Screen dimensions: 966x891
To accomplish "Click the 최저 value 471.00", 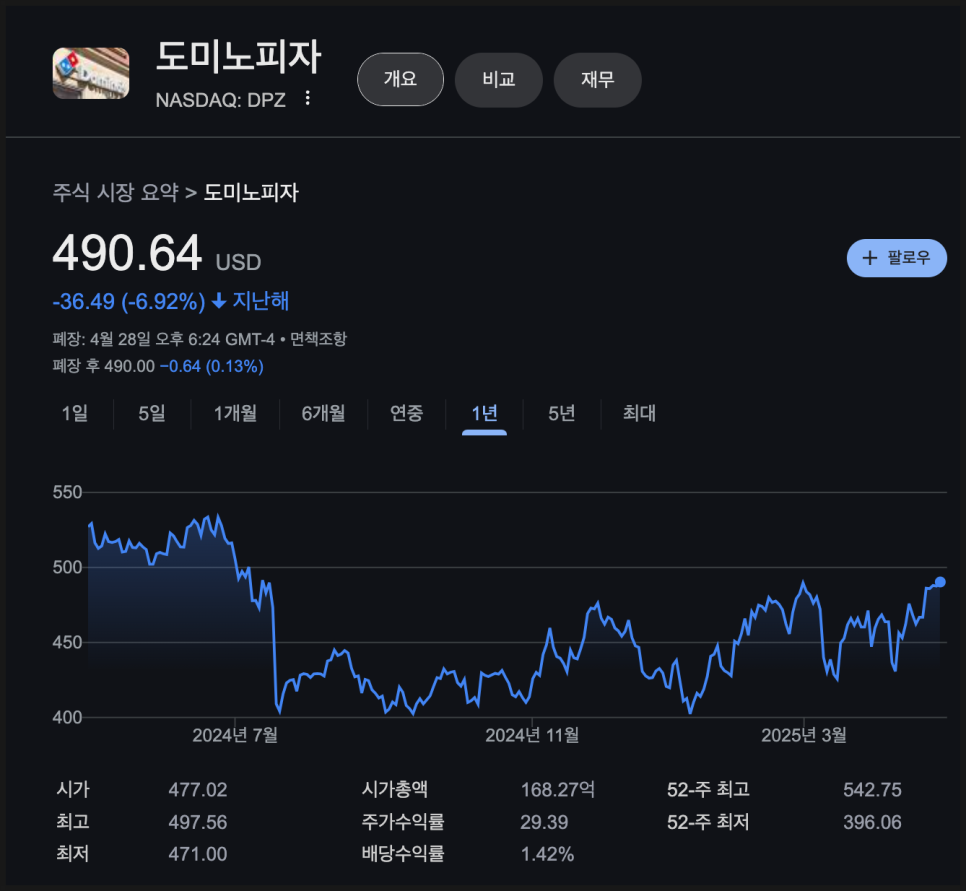I will click(x=198, y=854).
